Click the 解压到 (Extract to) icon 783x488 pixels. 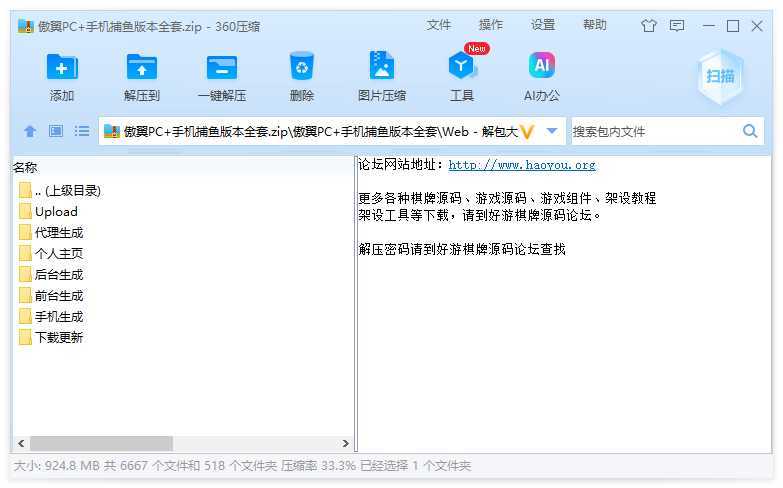[142, 68]
